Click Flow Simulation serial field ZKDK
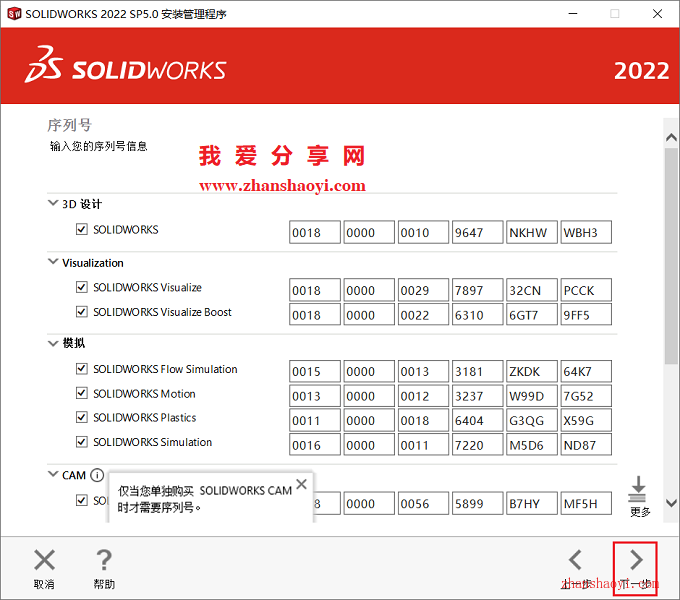The image size is (680, 600). [x=532, y=371]
